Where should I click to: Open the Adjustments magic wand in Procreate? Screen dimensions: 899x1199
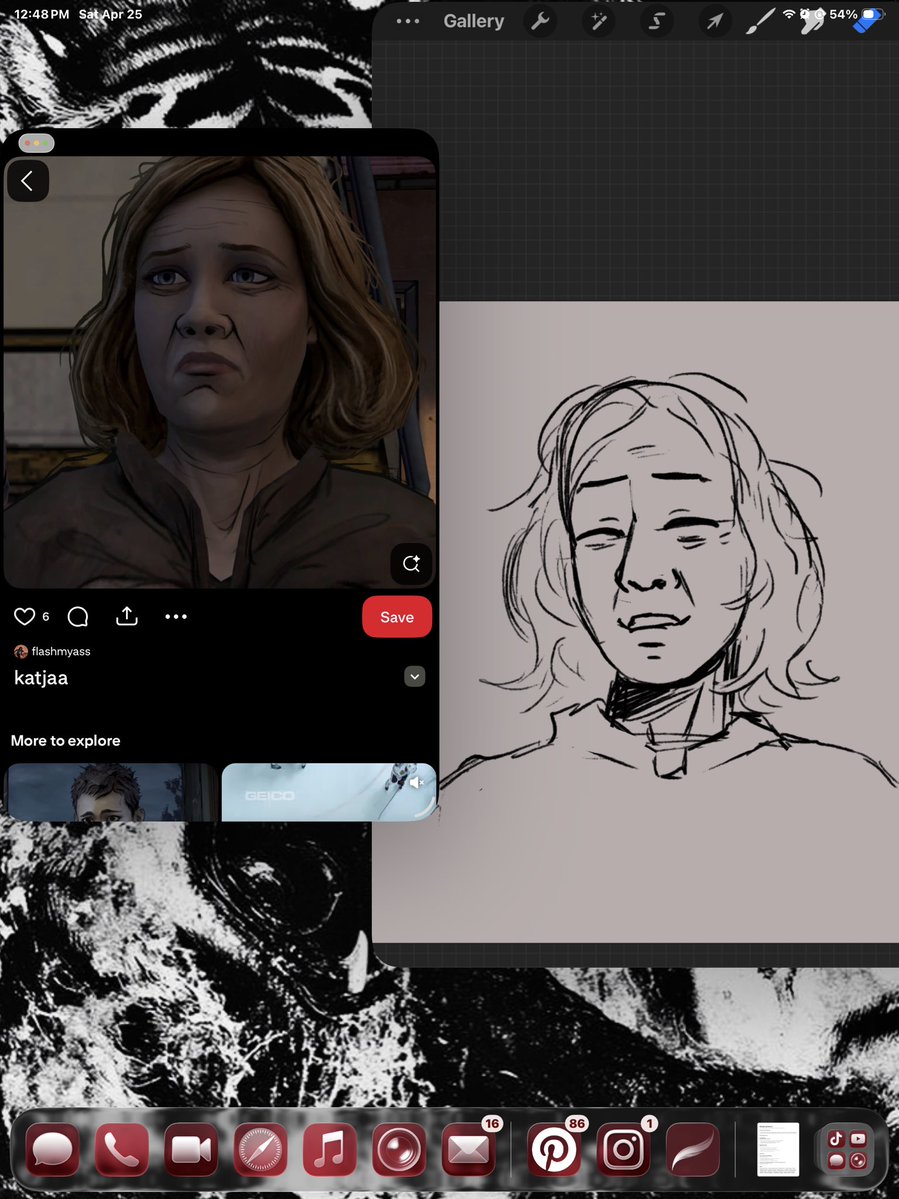point(599,21)
